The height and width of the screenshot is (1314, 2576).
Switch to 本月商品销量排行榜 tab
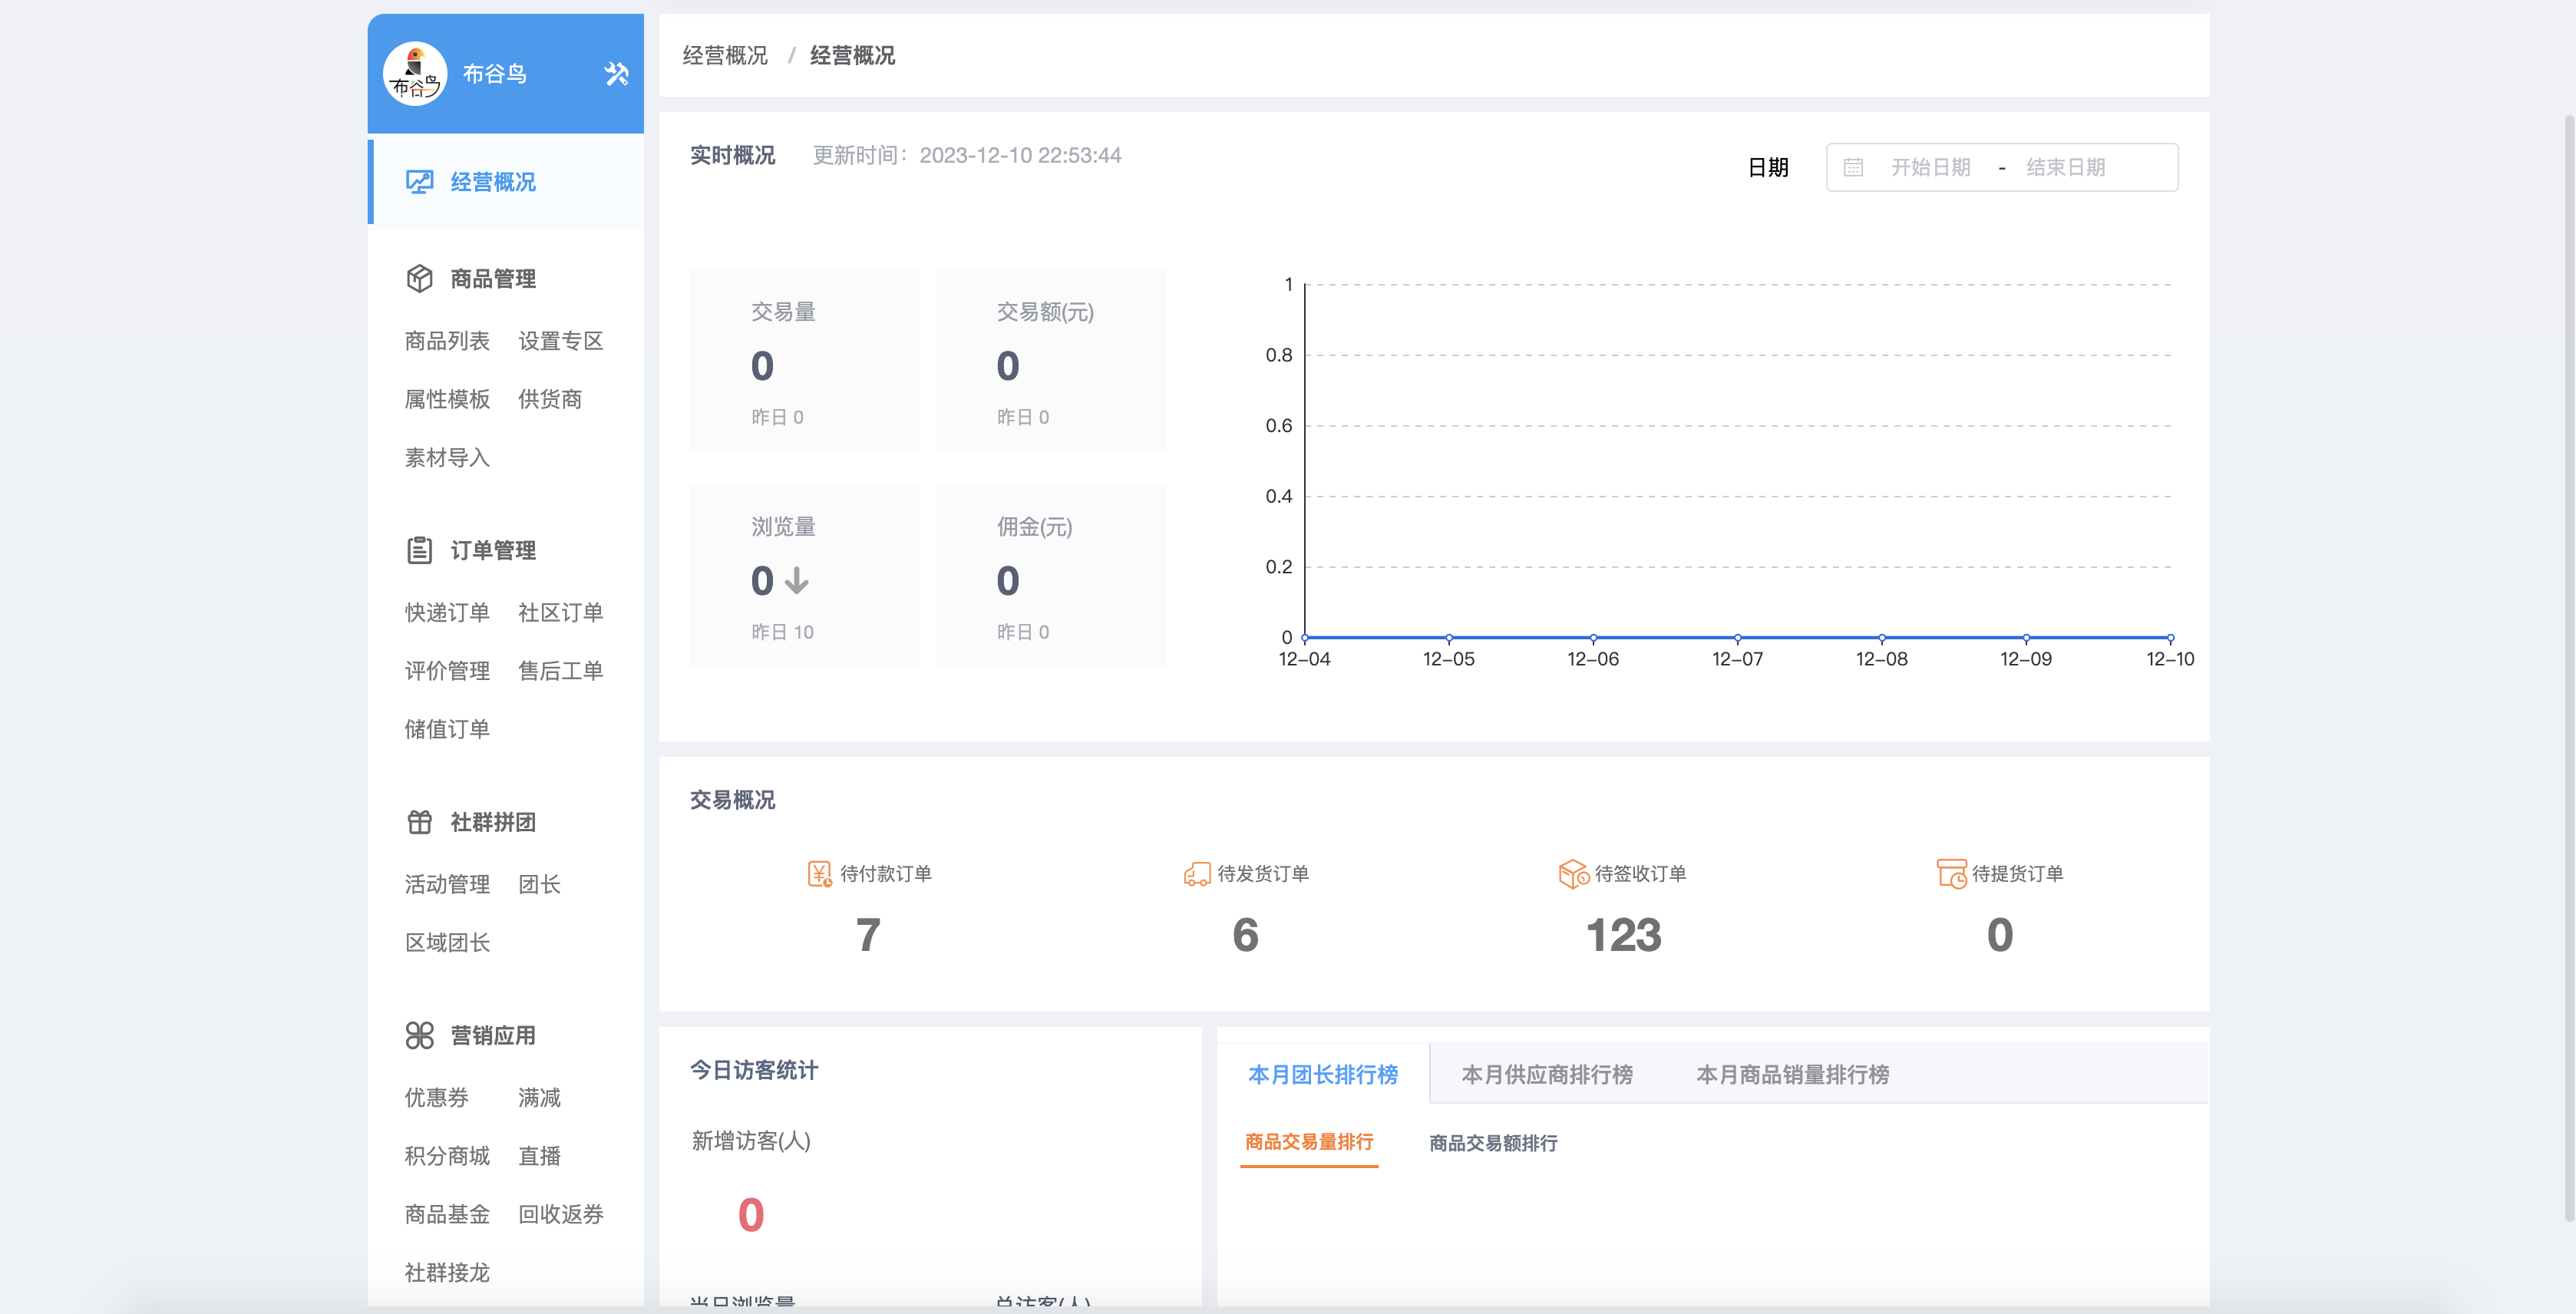(1793, 1074)
